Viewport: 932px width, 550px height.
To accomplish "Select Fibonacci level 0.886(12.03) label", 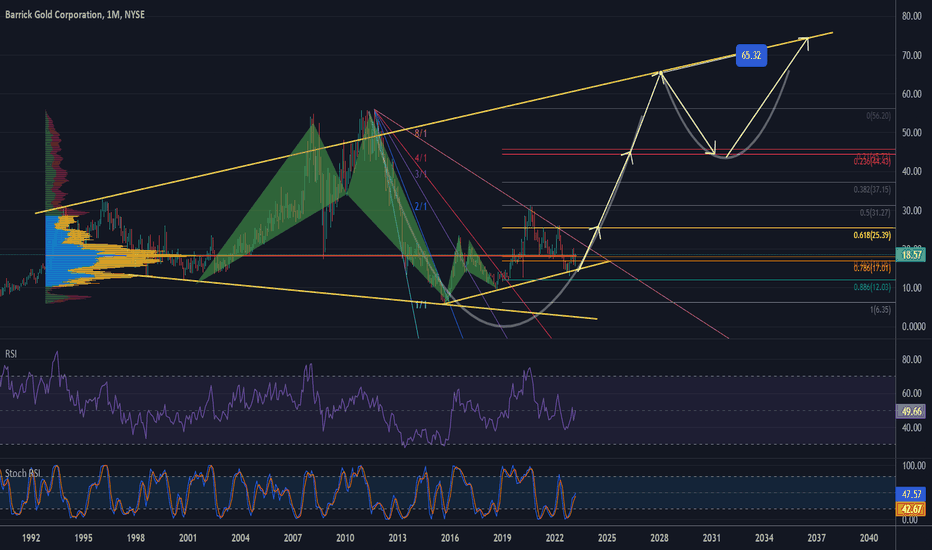I will pos(872,287).
